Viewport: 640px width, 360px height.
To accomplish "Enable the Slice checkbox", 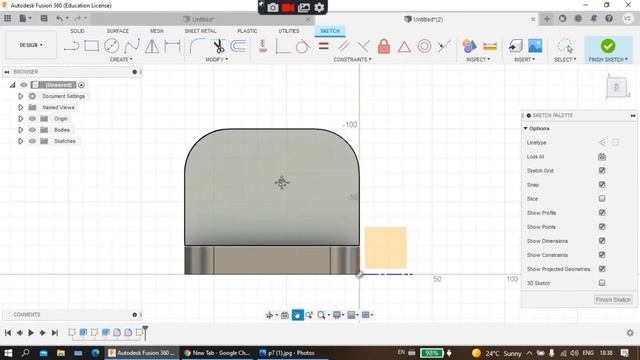I will click(602, 198).
